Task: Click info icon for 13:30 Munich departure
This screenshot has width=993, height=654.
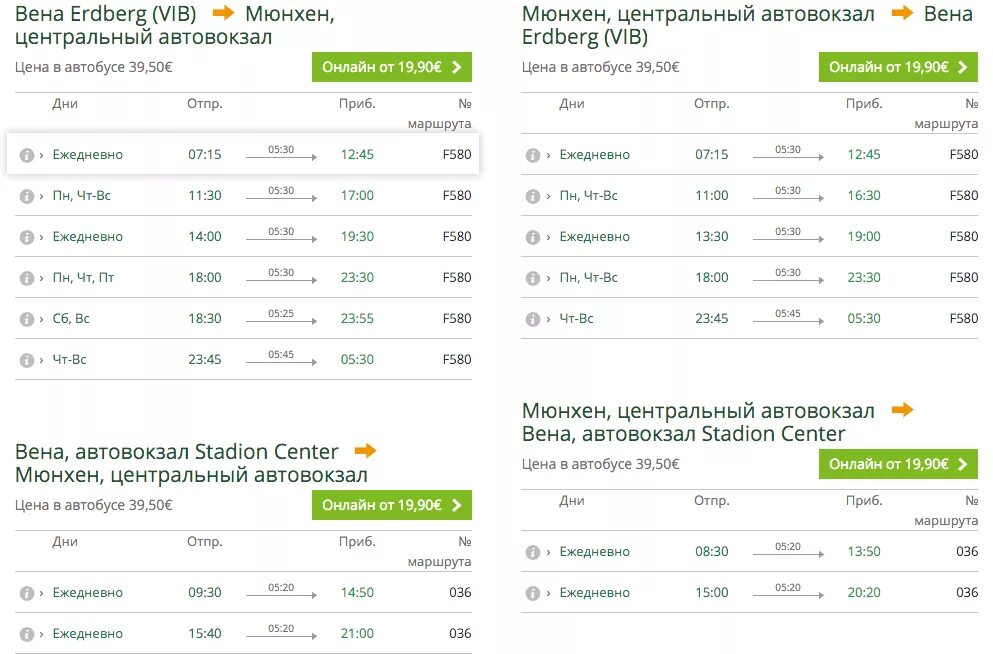Action: coord(533,237)
